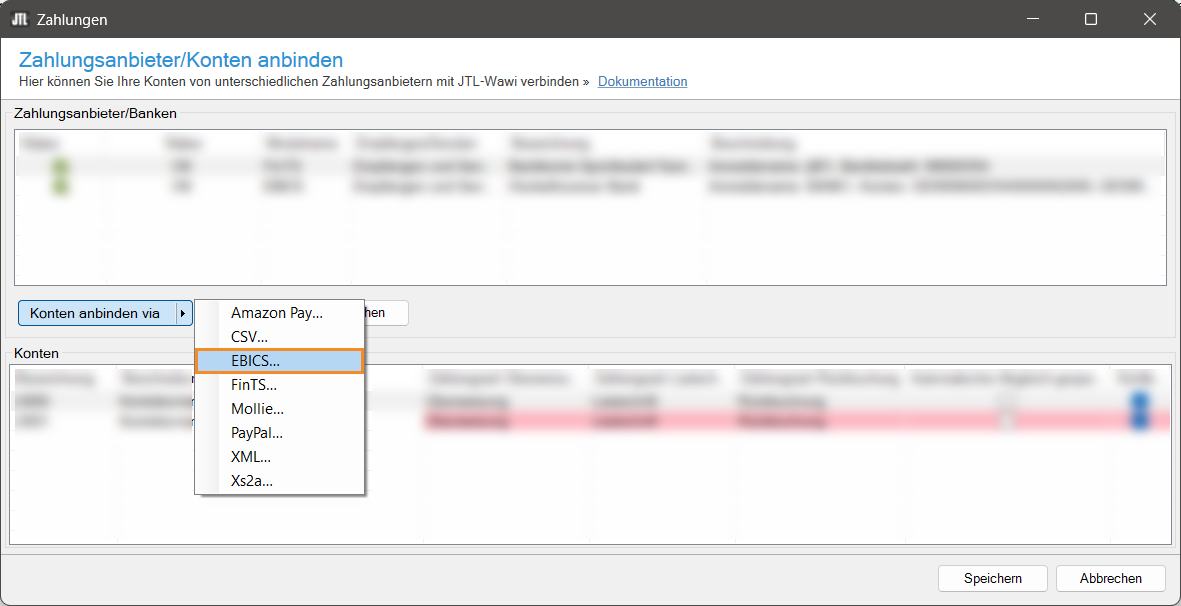Image resolution: width=1181 pixels, height=606 pixels.
Task: Choose 'Xs2a...' at the menu bottom
Action: [x=252, y=480]
